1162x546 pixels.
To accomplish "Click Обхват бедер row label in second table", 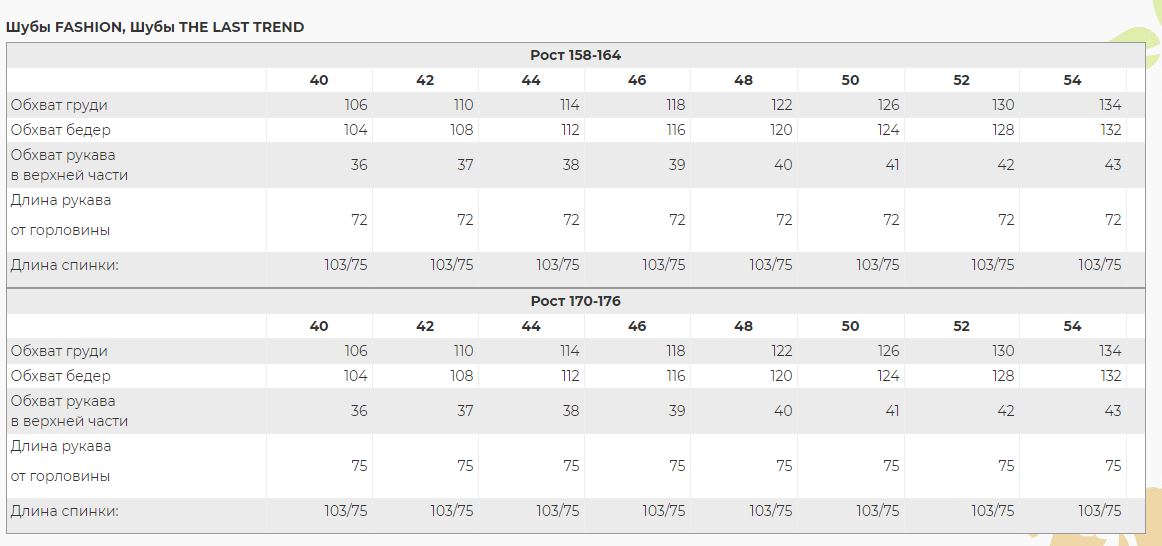I will 61,376.
